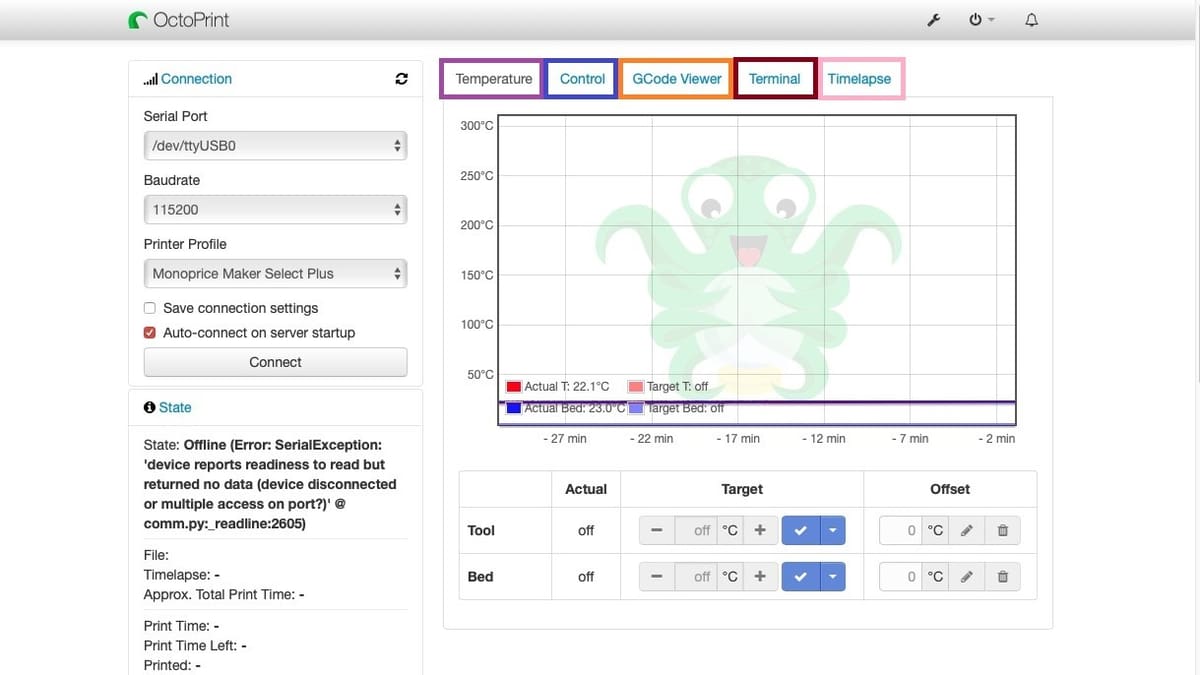Confirm Bed target with the checkmark button

pos(800,577)
